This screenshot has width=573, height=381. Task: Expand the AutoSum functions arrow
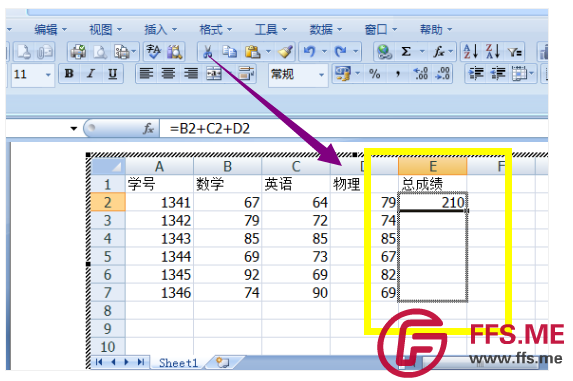[422, 52]
